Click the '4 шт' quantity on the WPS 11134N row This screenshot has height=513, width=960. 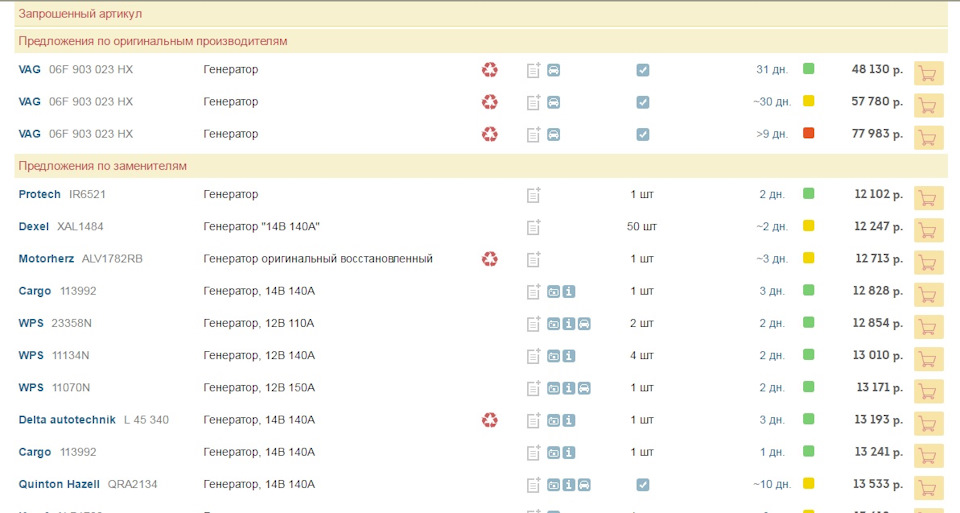(642, 355)
